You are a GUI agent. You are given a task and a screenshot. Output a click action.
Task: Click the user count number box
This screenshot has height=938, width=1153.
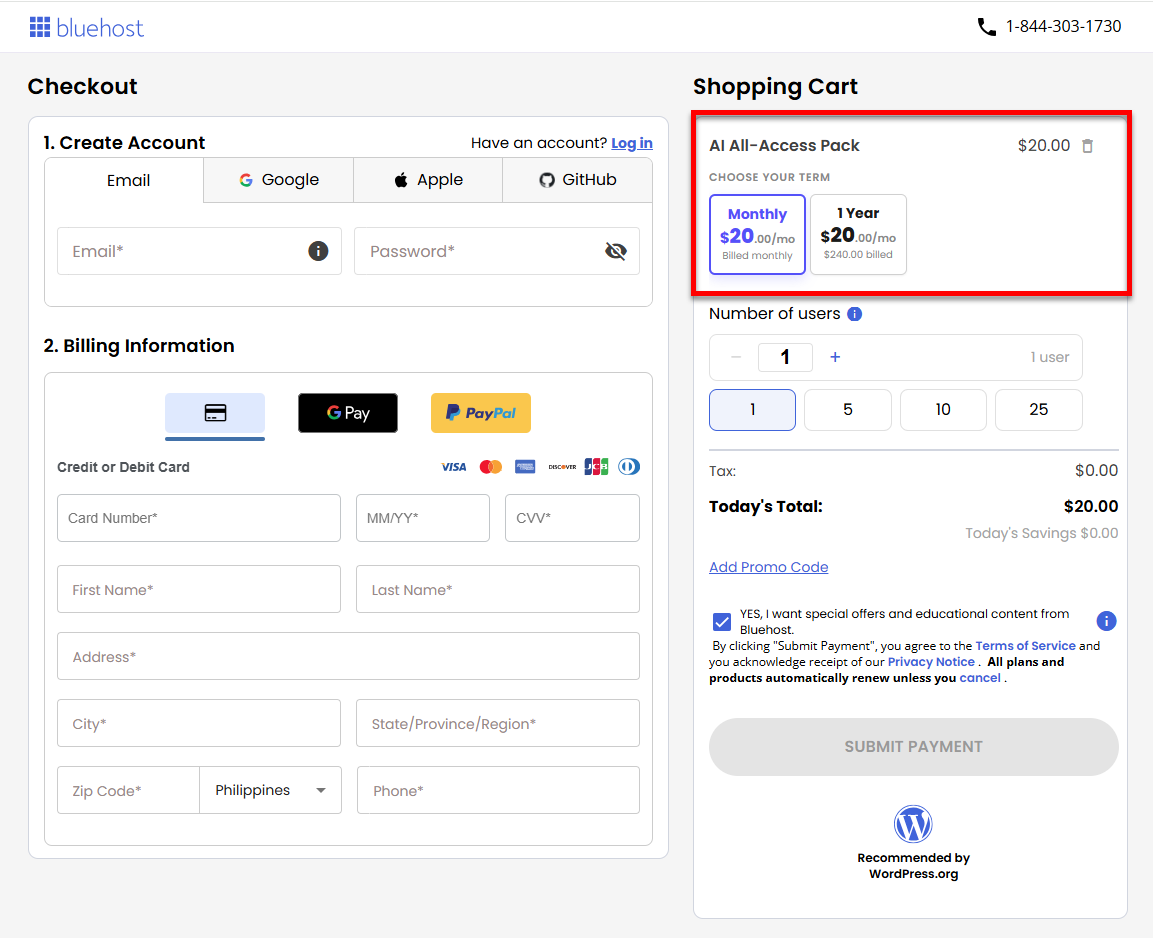point(785,357)
